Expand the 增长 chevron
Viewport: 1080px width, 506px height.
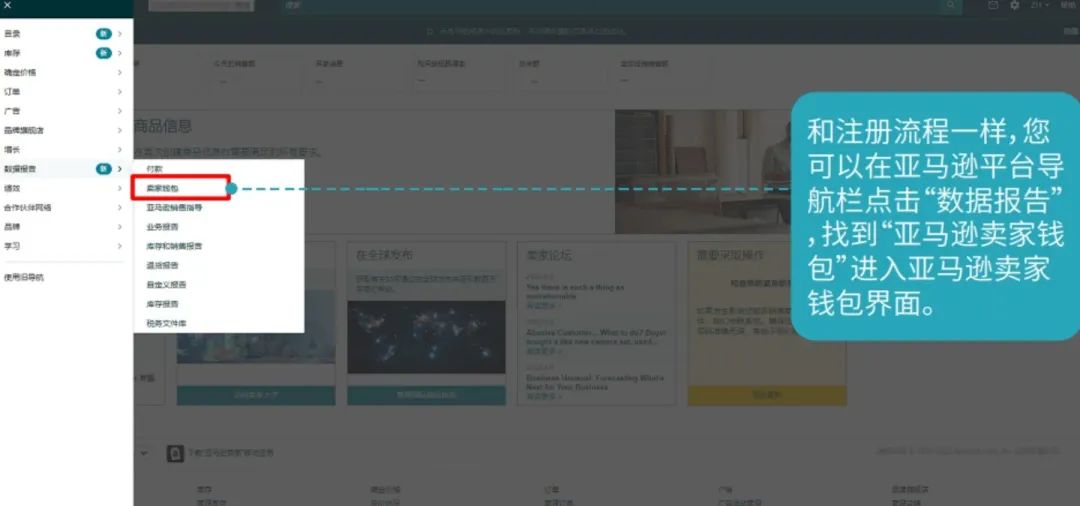coord(119,149)
